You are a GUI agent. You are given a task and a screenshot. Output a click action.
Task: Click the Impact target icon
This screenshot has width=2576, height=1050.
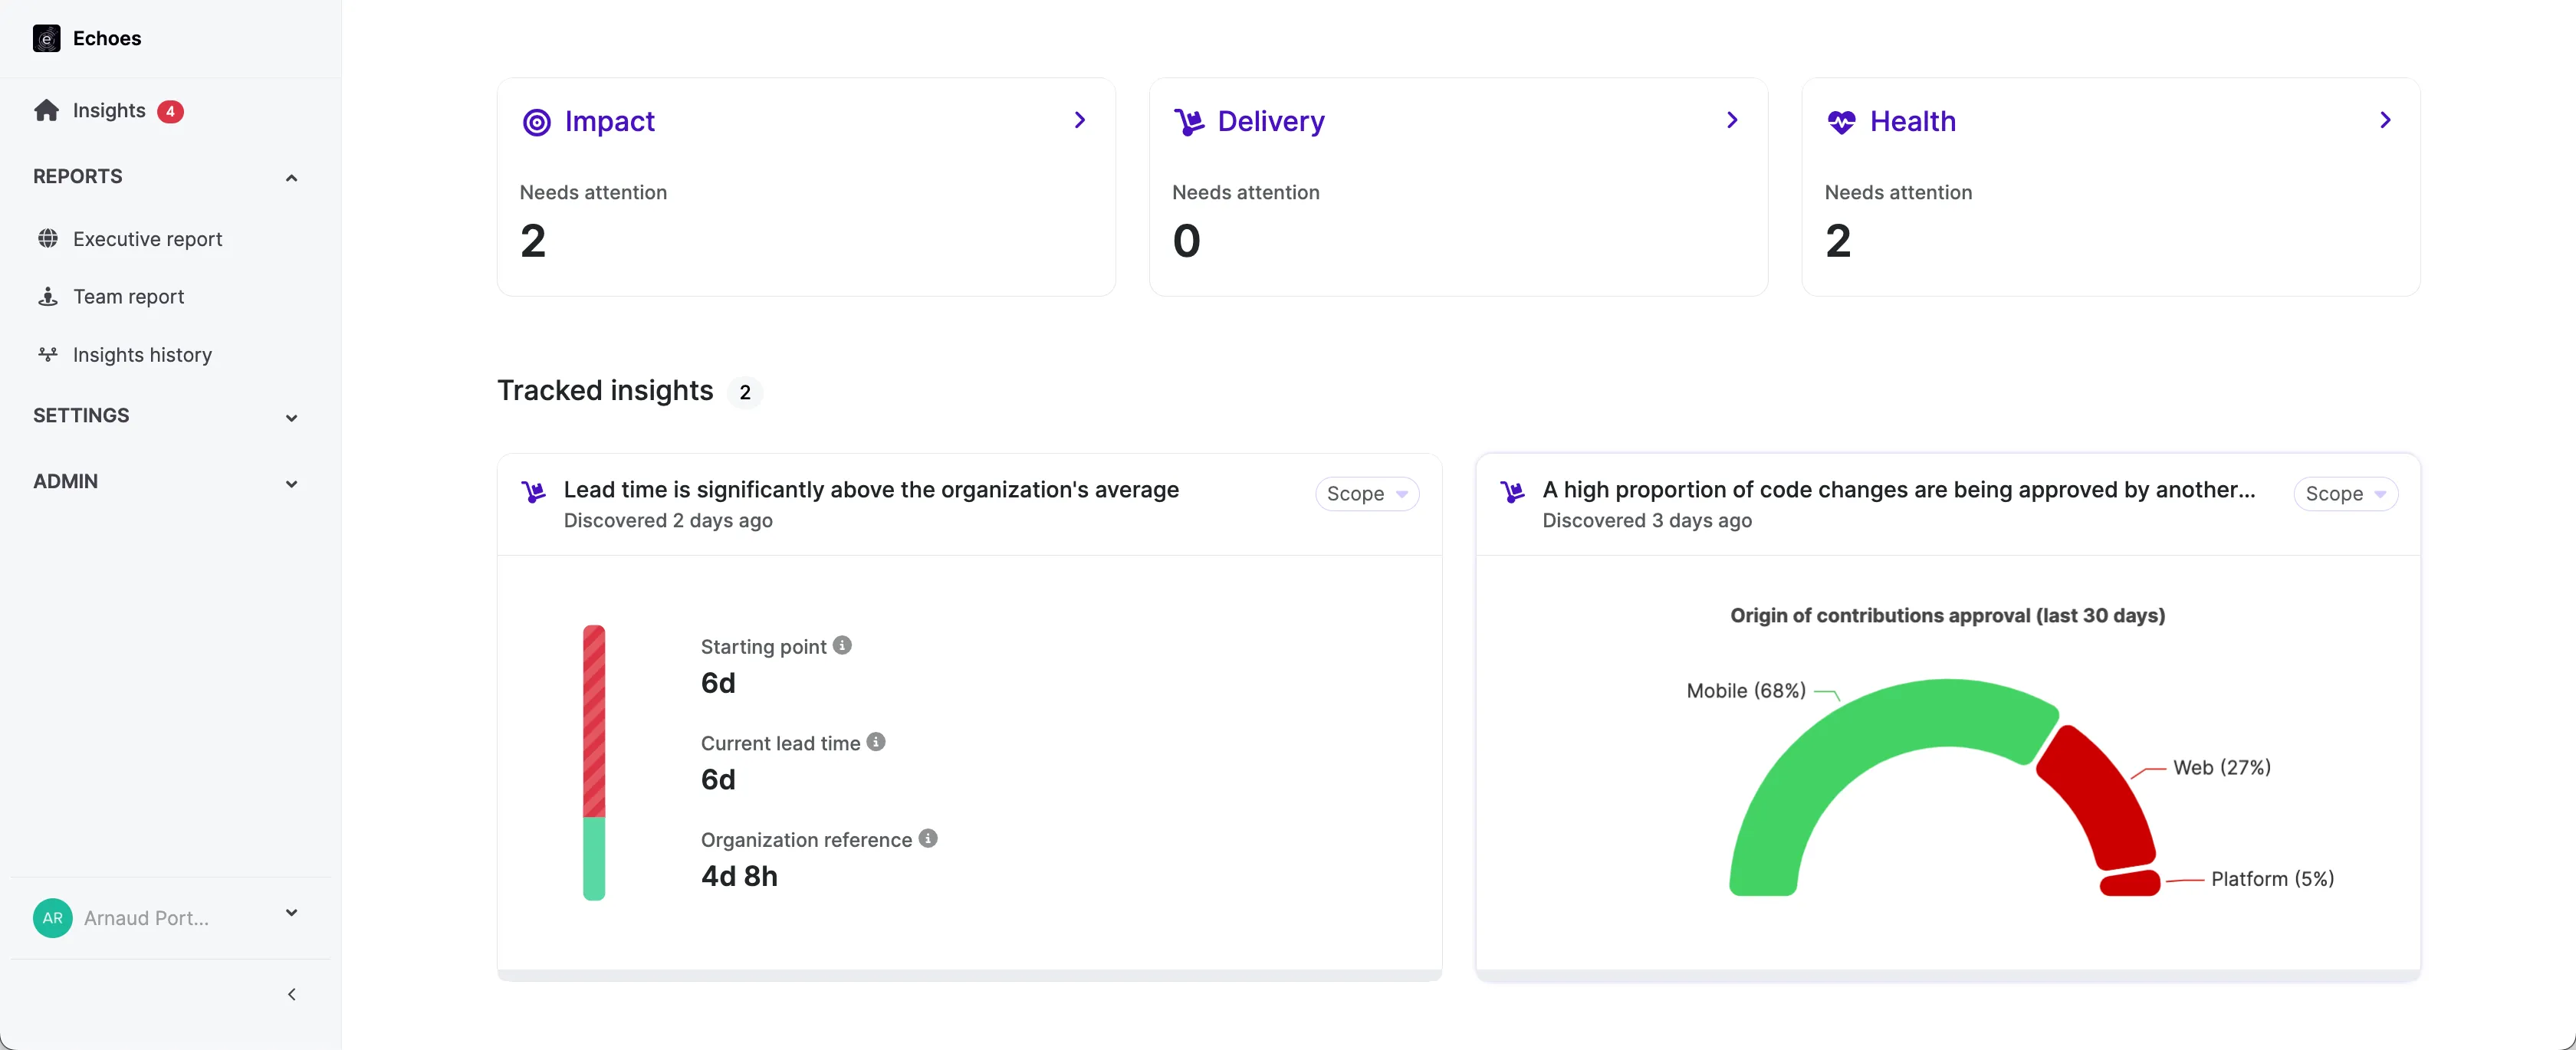click(537, 122)
